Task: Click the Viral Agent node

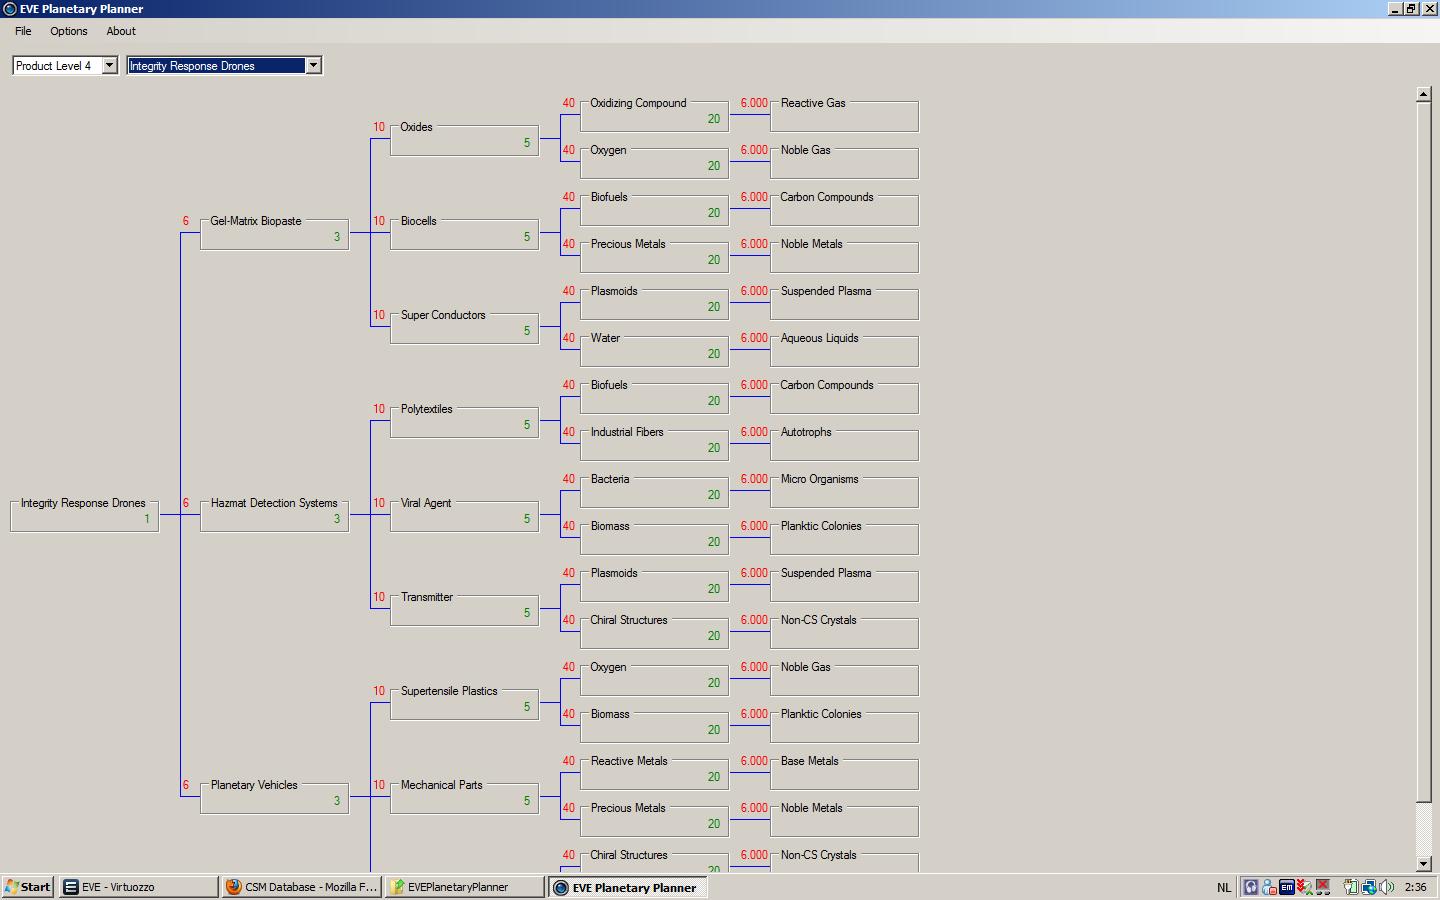Action: click(464, 514)
